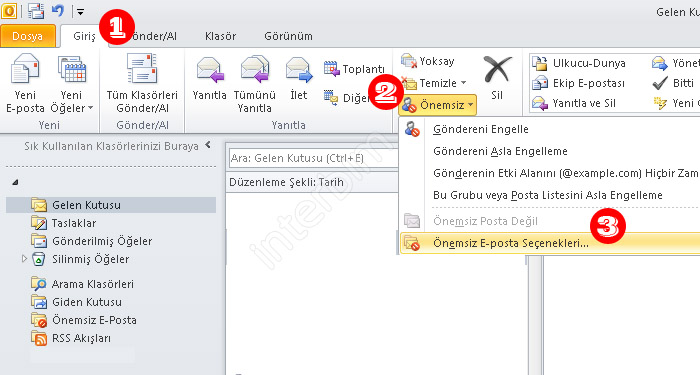Open the Yeni Öğeler dropdown
This screenshot has height=375, width=700.
tap(71, 83)
